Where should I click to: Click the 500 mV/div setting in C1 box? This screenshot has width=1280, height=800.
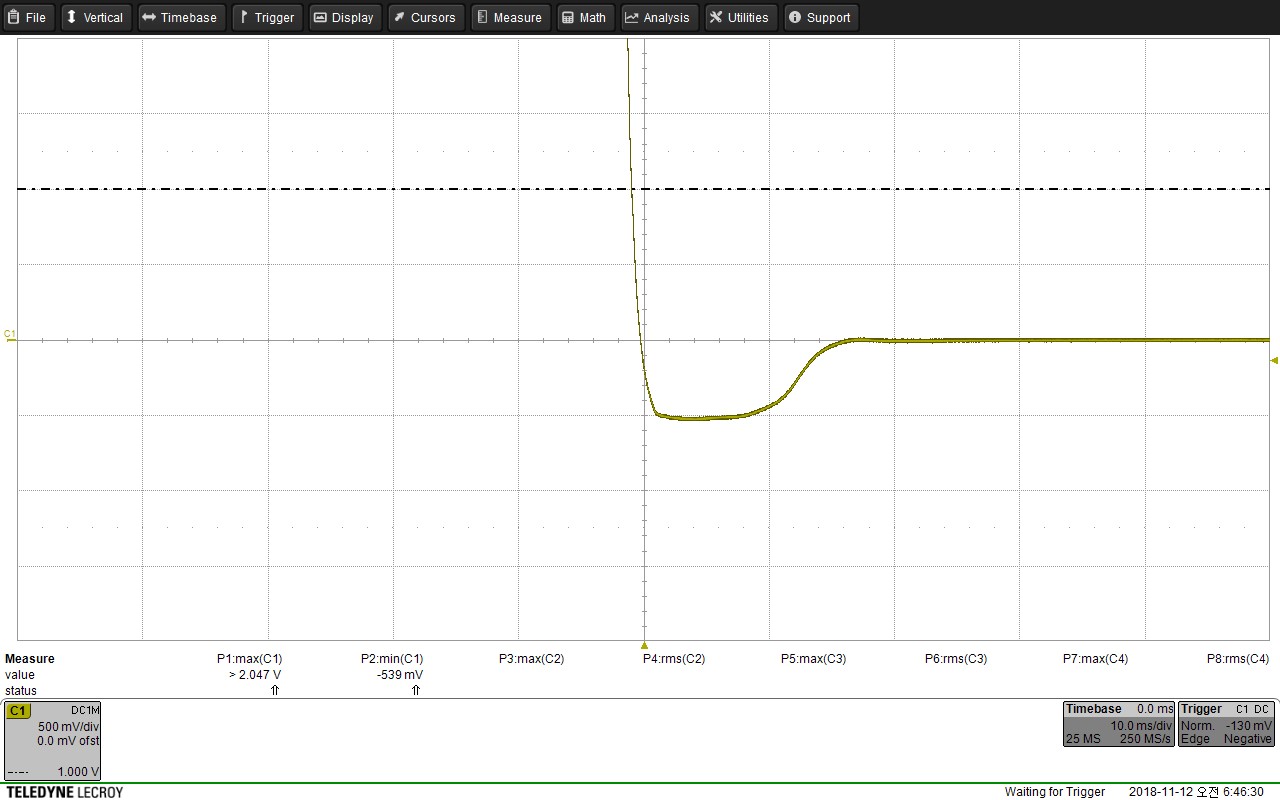68,727
